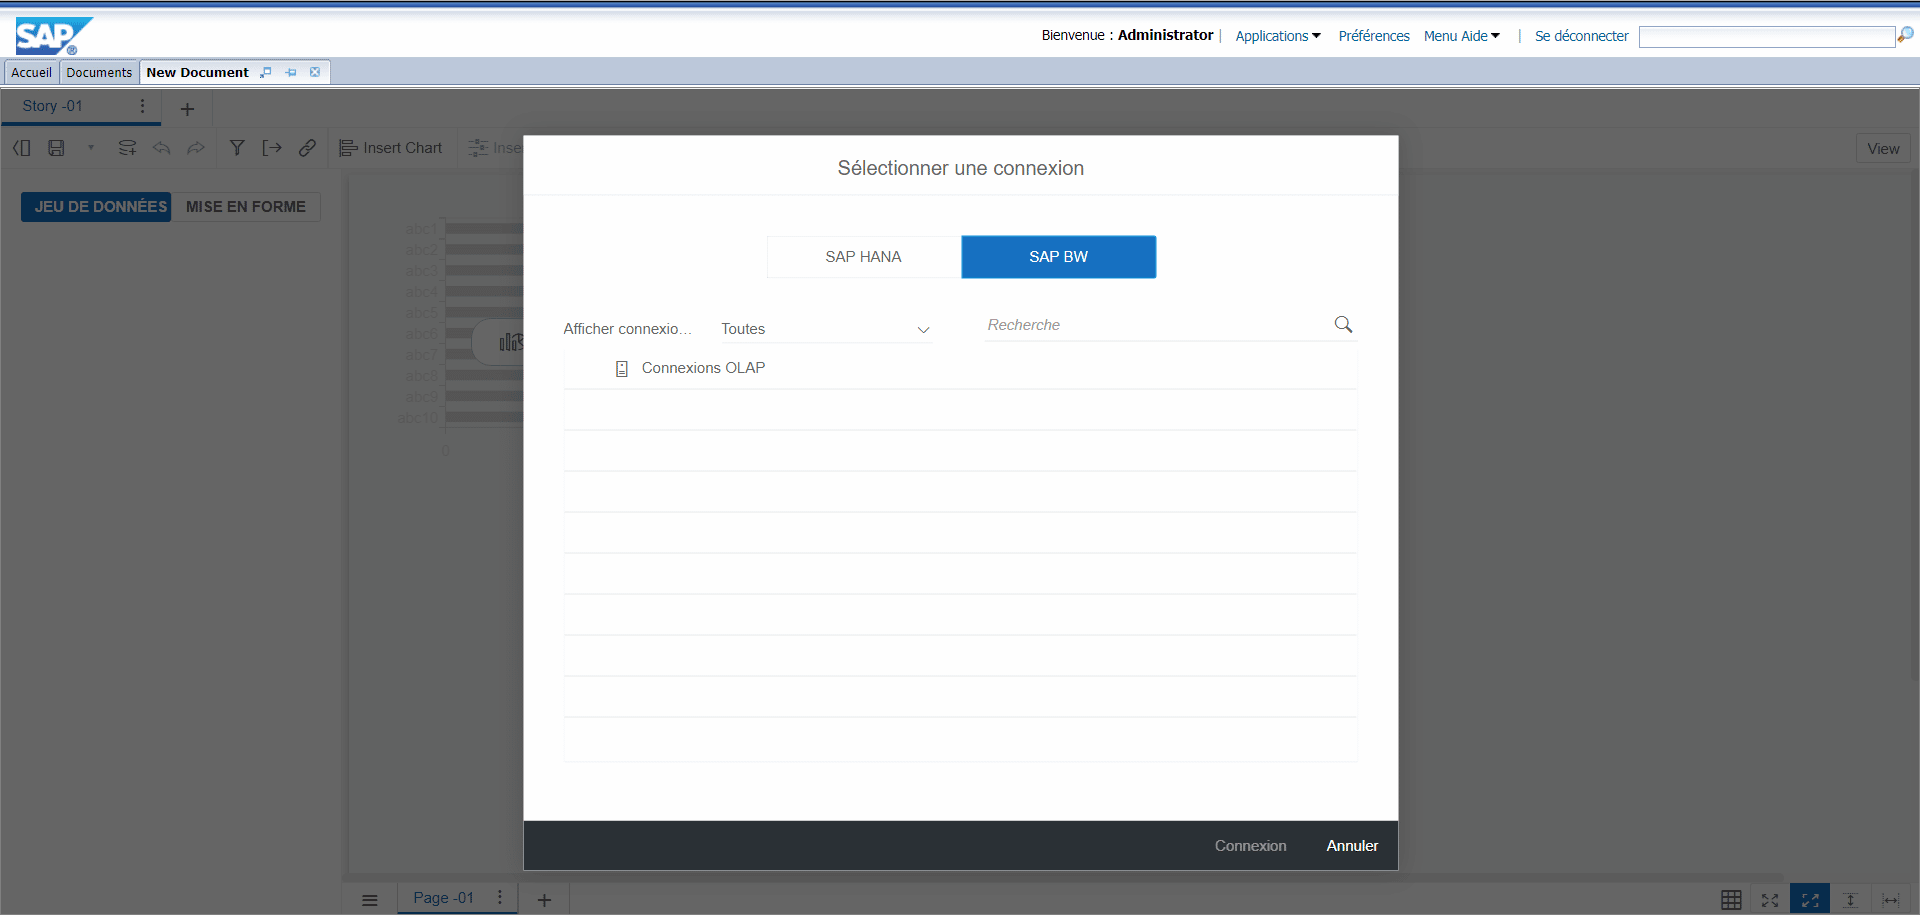Click Annuler to cancel dialog
Screen dimensions: 1920x917
coord(1352,846)
